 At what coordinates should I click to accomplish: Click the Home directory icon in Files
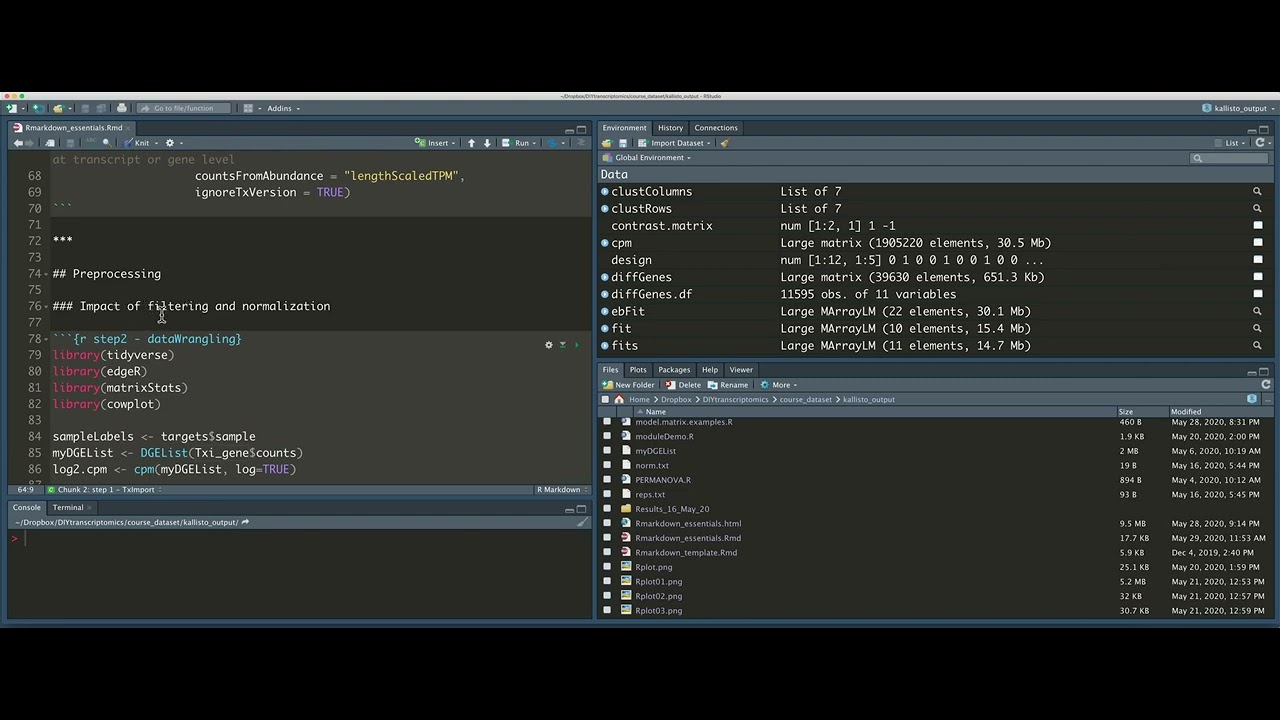click(620, 400)
